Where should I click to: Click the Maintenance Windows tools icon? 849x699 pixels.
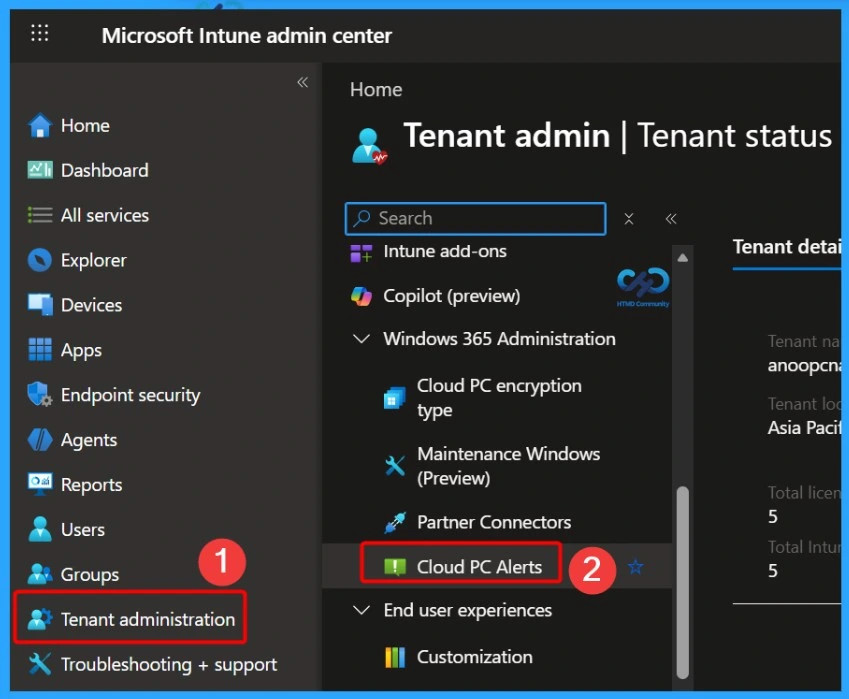click(x=395, y=466)
